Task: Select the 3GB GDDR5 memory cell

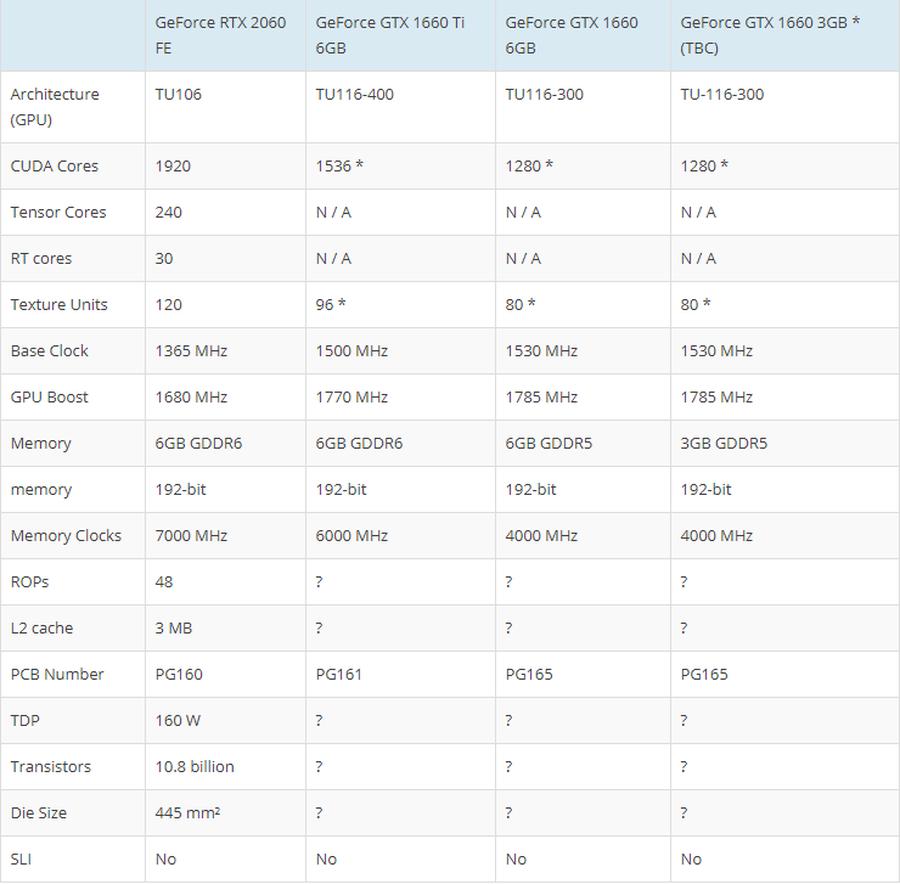Action: tap(724, 443)
